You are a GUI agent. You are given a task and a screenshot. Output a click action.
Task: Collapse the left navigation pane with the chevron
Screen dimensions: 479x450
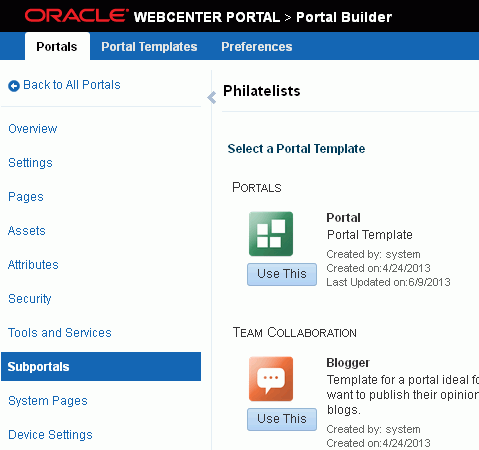point(212,98)
